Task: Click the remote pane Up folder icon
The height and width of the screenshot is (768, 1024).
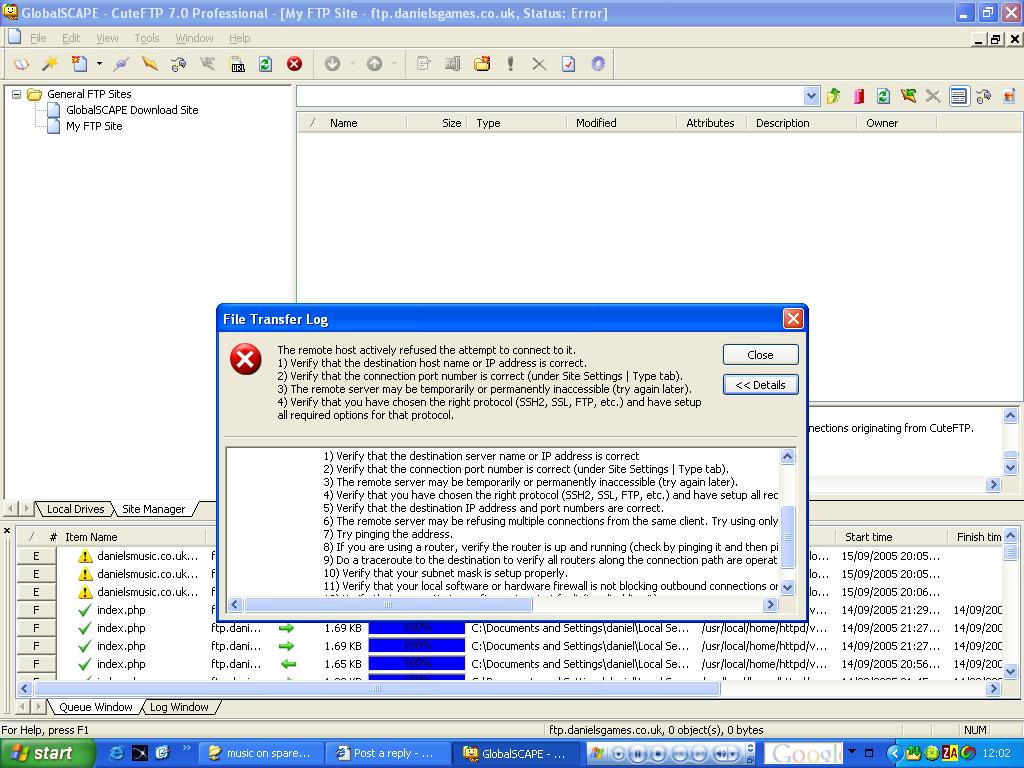Action: pyautogui.click(x=833, y=97)
